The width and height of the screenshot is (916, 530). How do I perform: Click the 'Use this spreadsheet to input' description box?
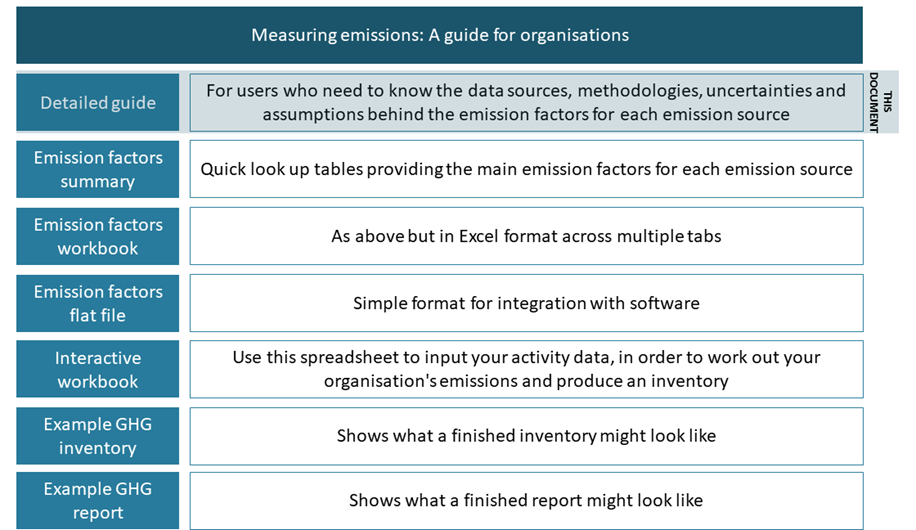pos(526,369)
